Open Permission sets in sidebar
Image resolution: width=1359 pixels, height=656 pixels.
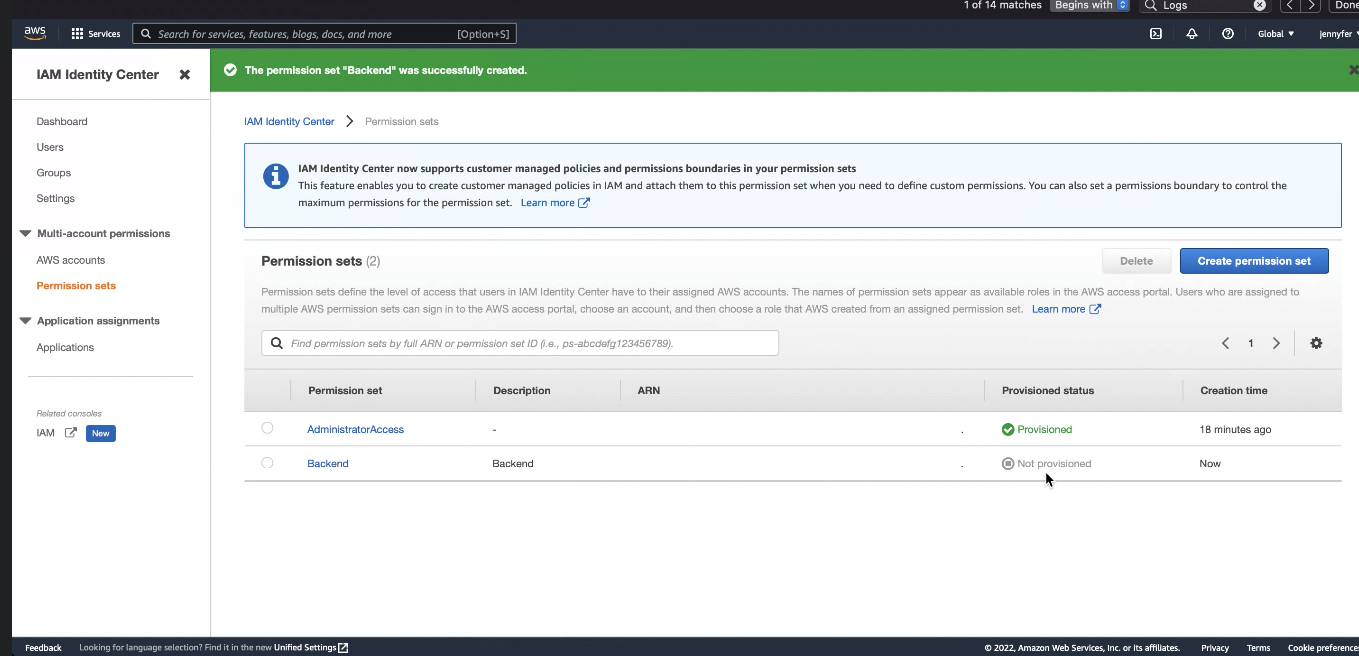pos(76,286)
